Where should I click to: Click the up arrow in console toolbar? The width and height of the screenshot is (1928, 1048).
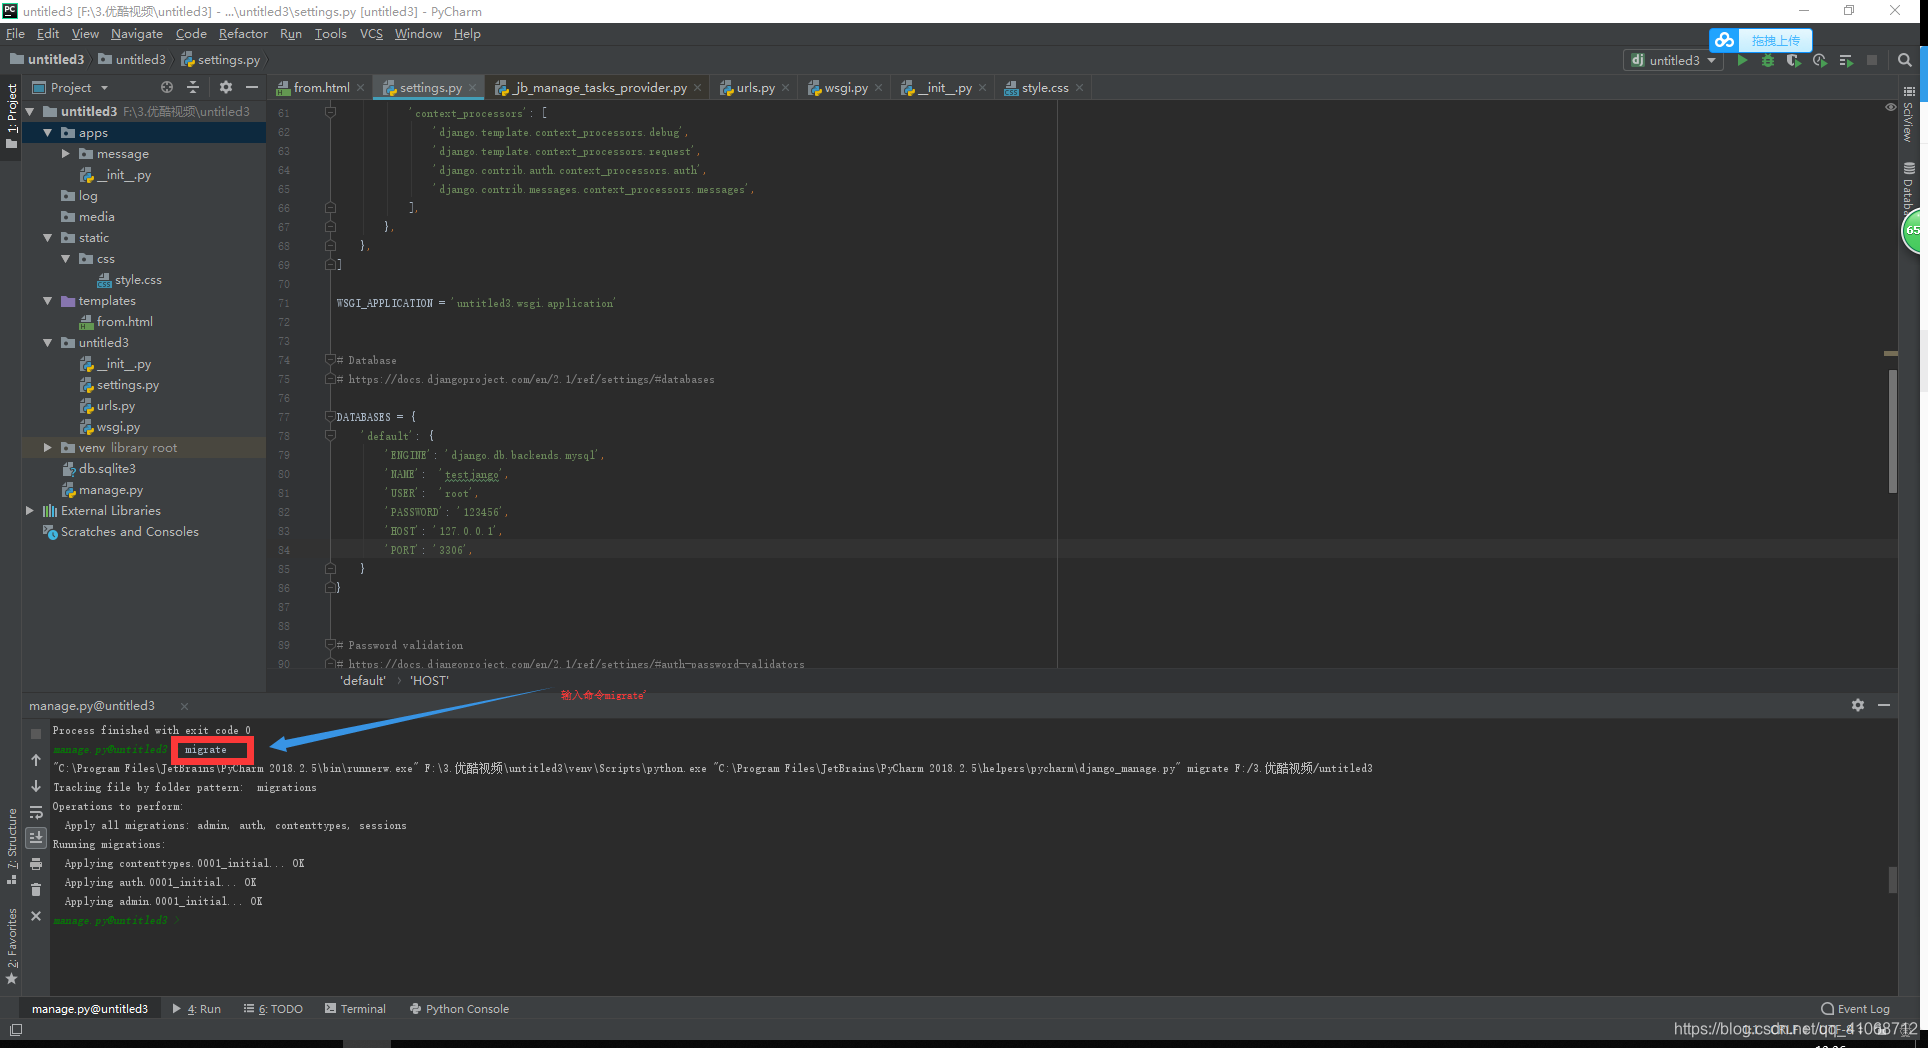coord(36,760)
